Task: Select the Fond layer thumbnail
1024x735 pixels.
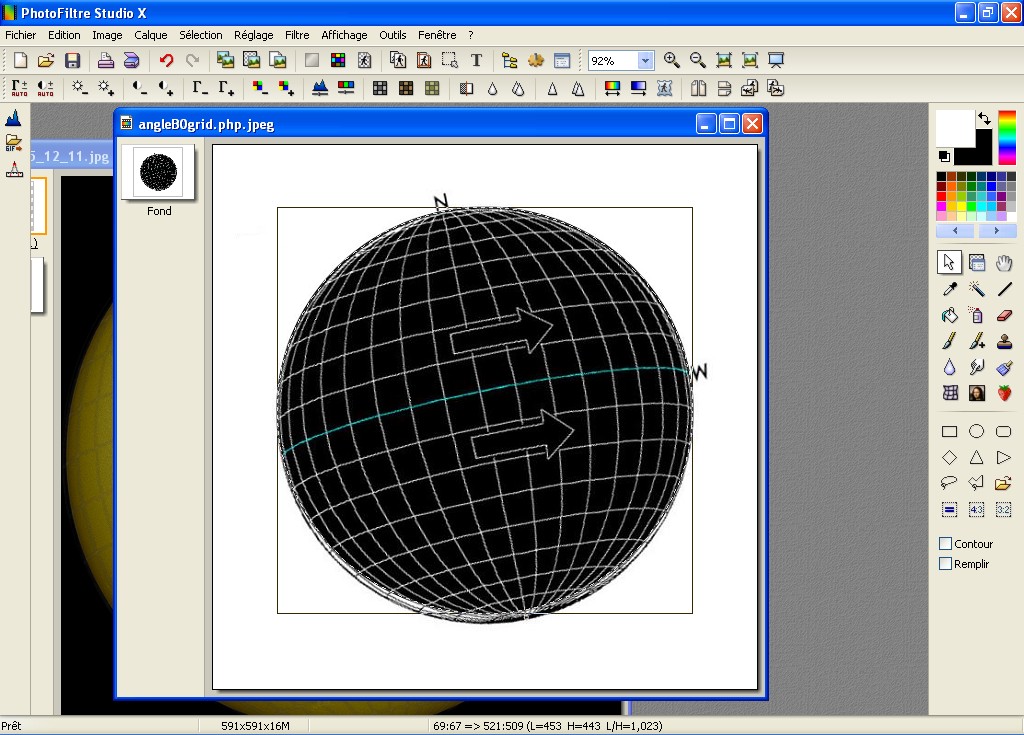Action: tap(159, 172)
